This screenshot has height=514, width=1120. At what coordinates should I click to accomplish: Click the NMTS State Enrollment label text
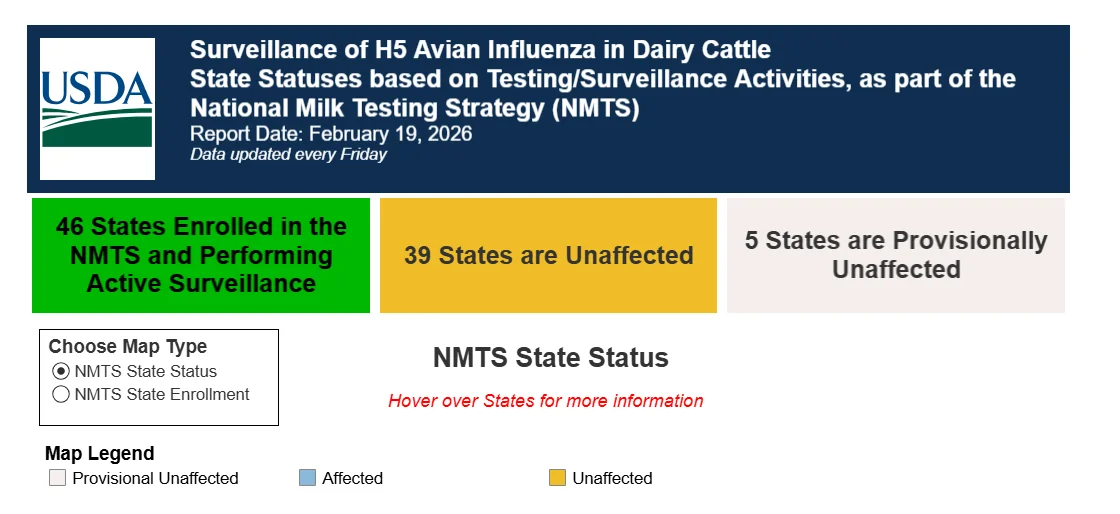162,394
